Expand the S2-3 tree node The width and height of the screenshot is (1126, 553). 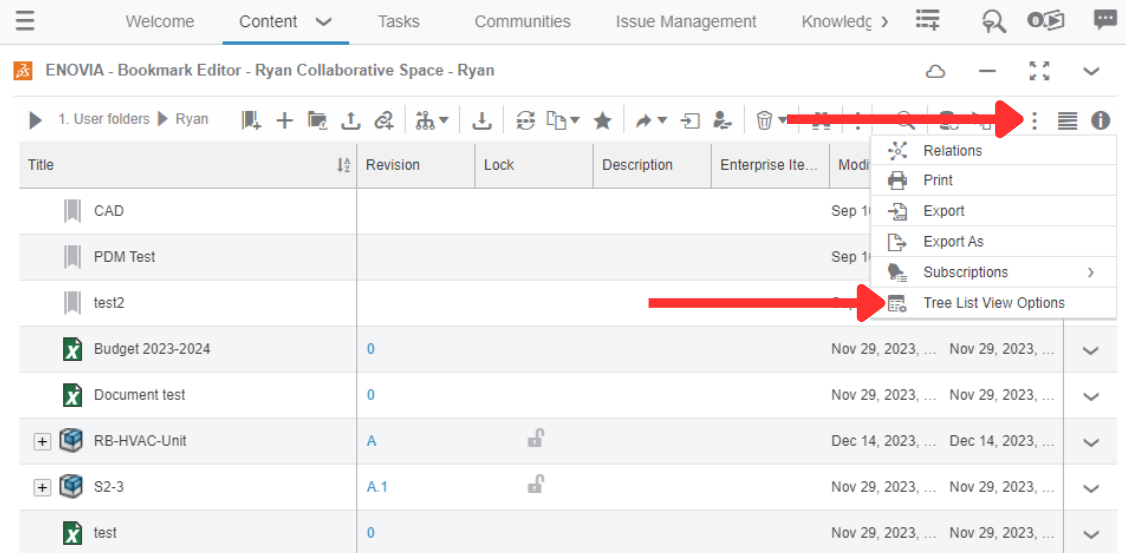pyautogui.click(x=42, y=487)
